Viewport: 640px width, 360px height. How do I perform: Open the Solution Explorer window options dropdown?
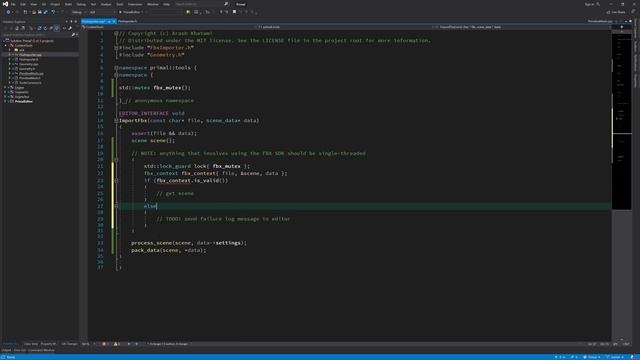67,21
